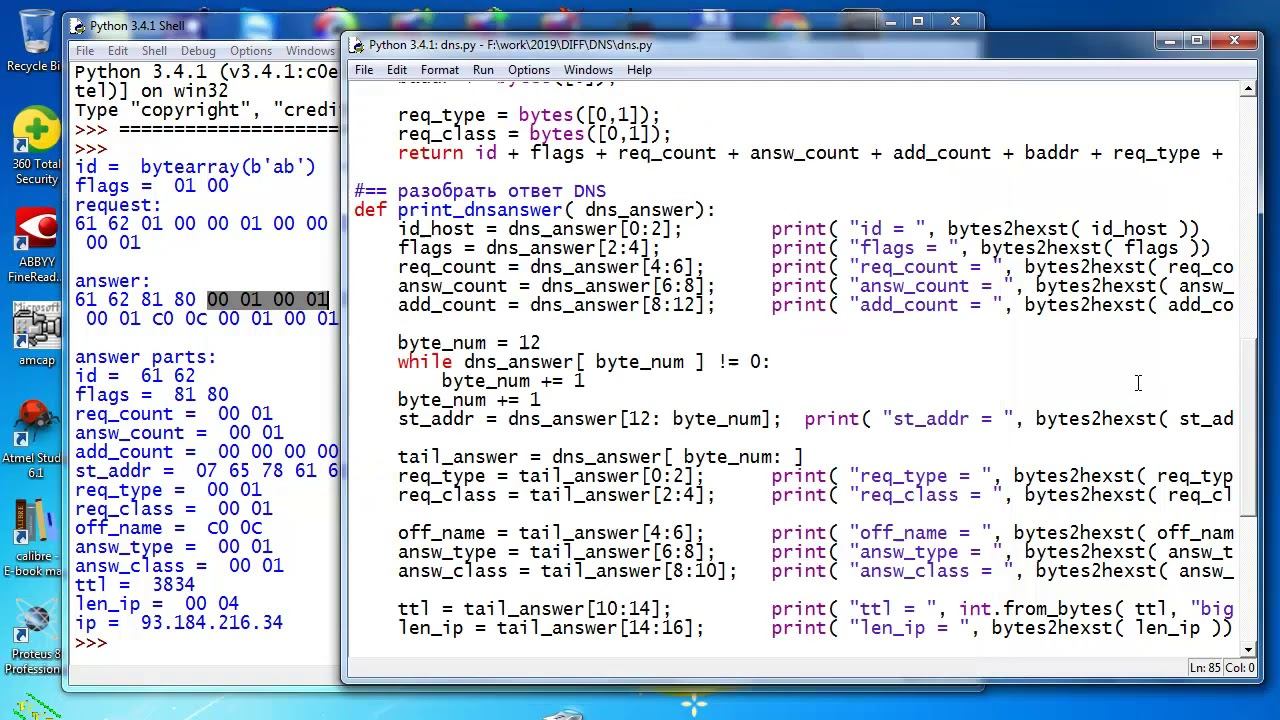Click 'id = bytearray(b'ab')' shell line
Image resolution: width=1280 pixels, height=720 pixels.
point(195,167)
